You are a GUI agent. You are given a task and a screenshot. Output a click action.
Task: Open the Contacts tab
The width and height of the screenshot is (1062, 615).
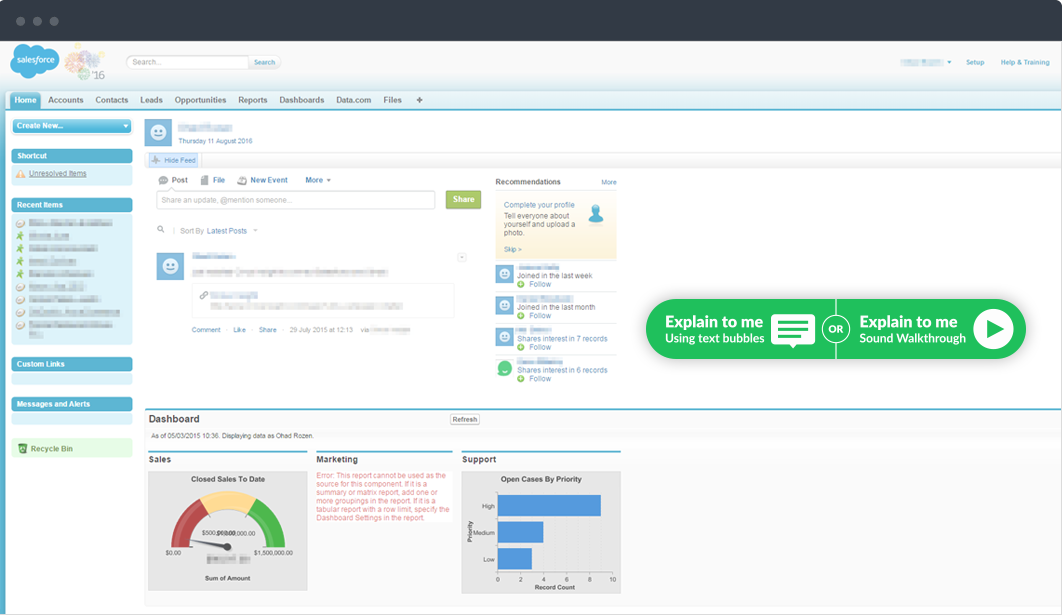pyautogui.click(x=112, y=100)
